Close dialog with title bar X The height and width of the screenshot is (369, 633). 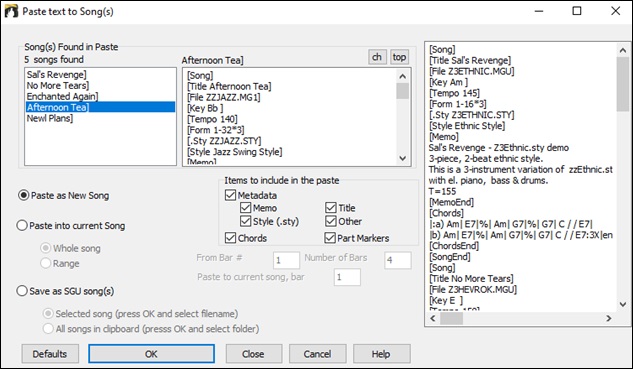coord(616,11)
